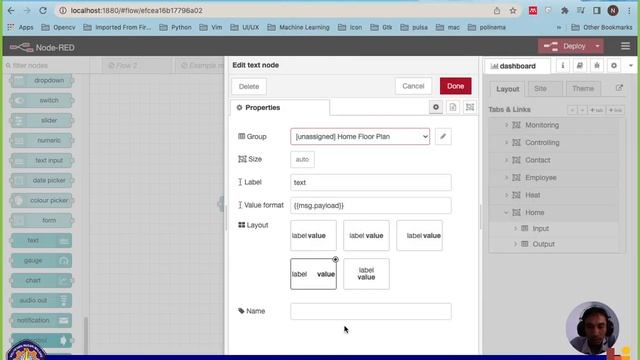Open the Group dropdown Home Floor Plan
This screenshot has height=360, width=640.
point(360,136)
